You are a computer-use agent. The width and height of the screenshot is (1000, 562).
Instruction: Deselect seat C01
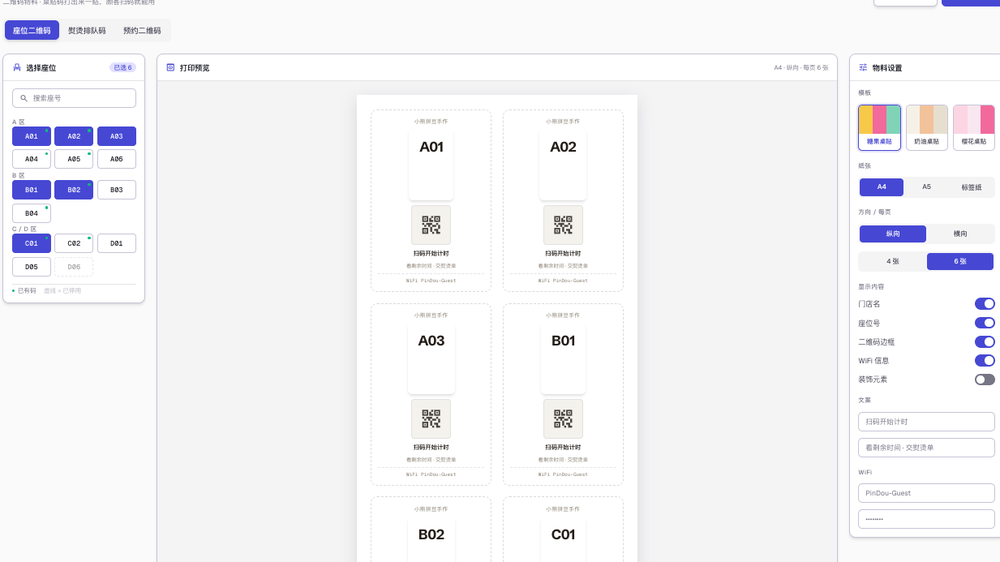point(31,243)
